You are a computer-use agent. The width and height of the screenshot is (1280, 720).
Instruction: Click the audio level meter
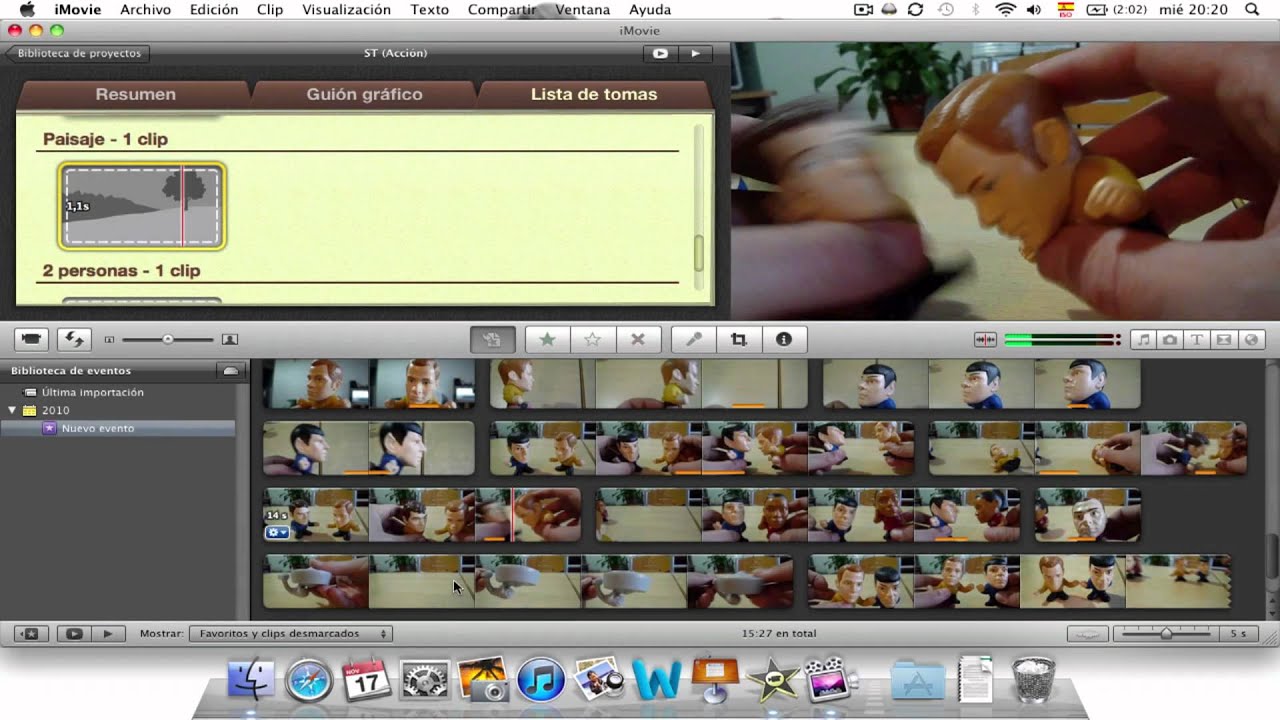click(1062, 340)
